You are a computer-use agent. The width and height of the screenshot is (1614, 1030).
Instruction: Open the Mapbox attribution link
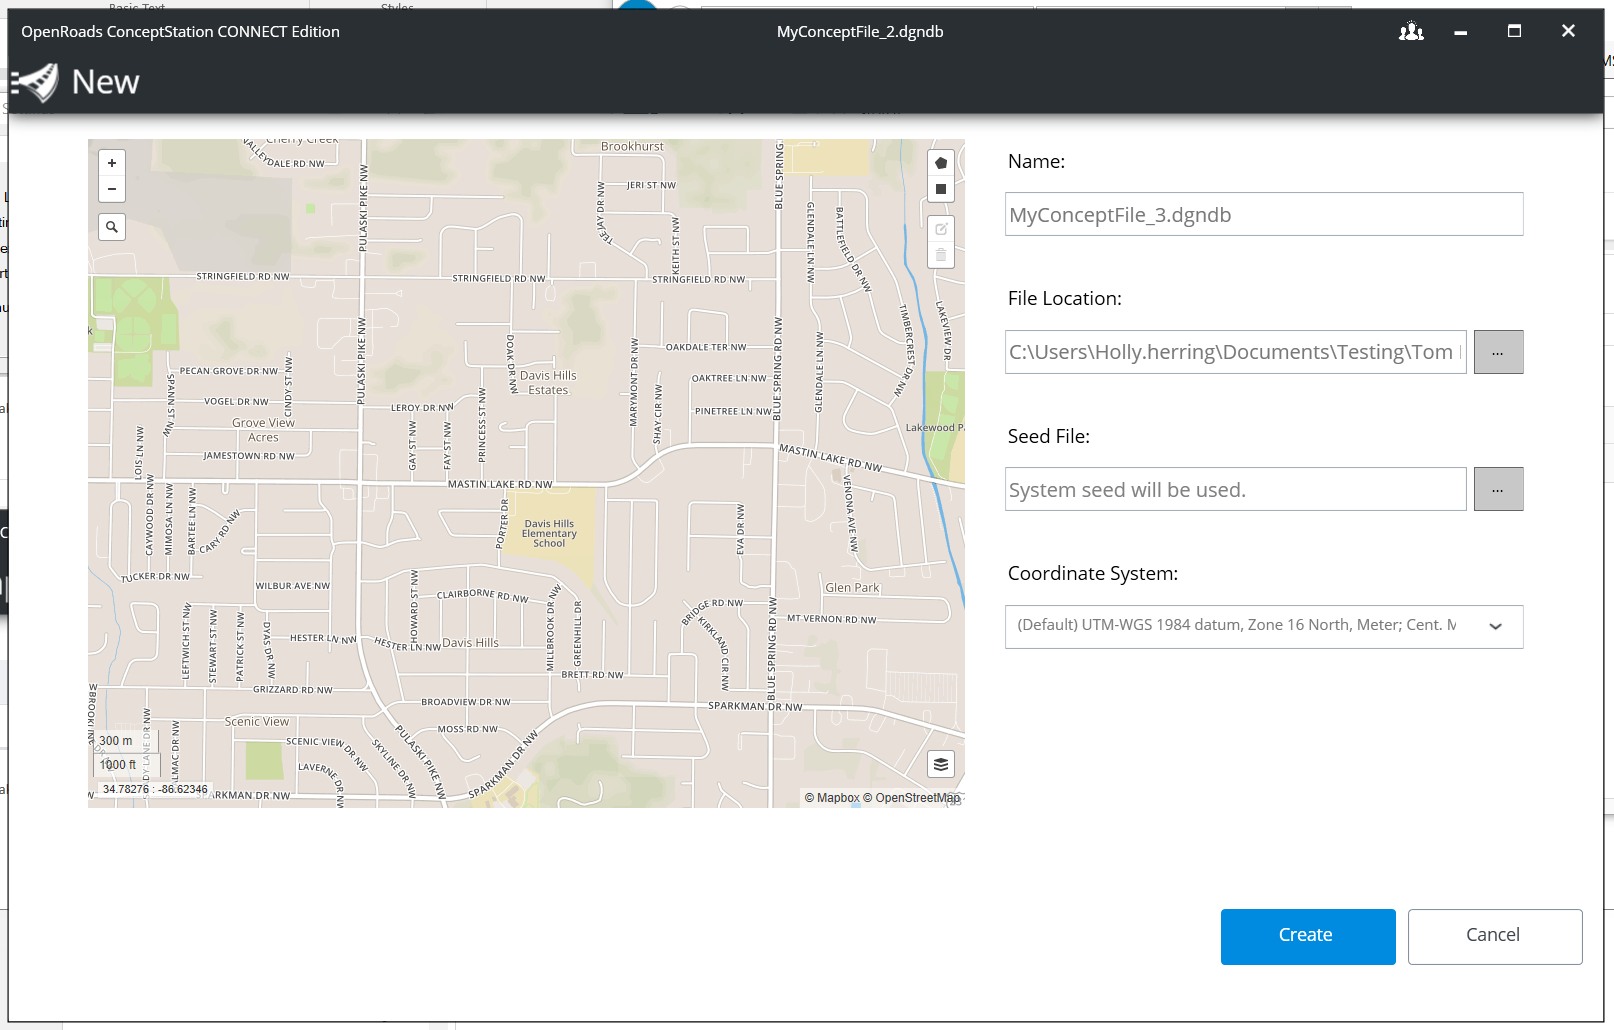[832, 798]
